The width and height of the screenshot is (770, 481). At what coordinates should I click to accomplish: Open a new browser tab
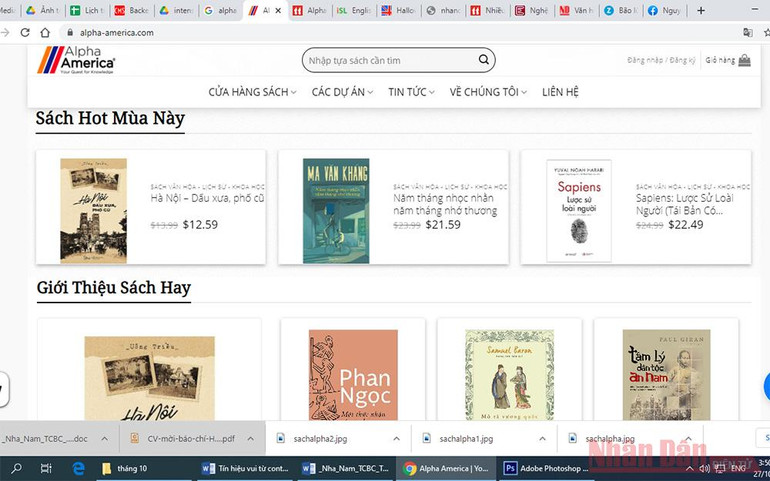(700, 10)
